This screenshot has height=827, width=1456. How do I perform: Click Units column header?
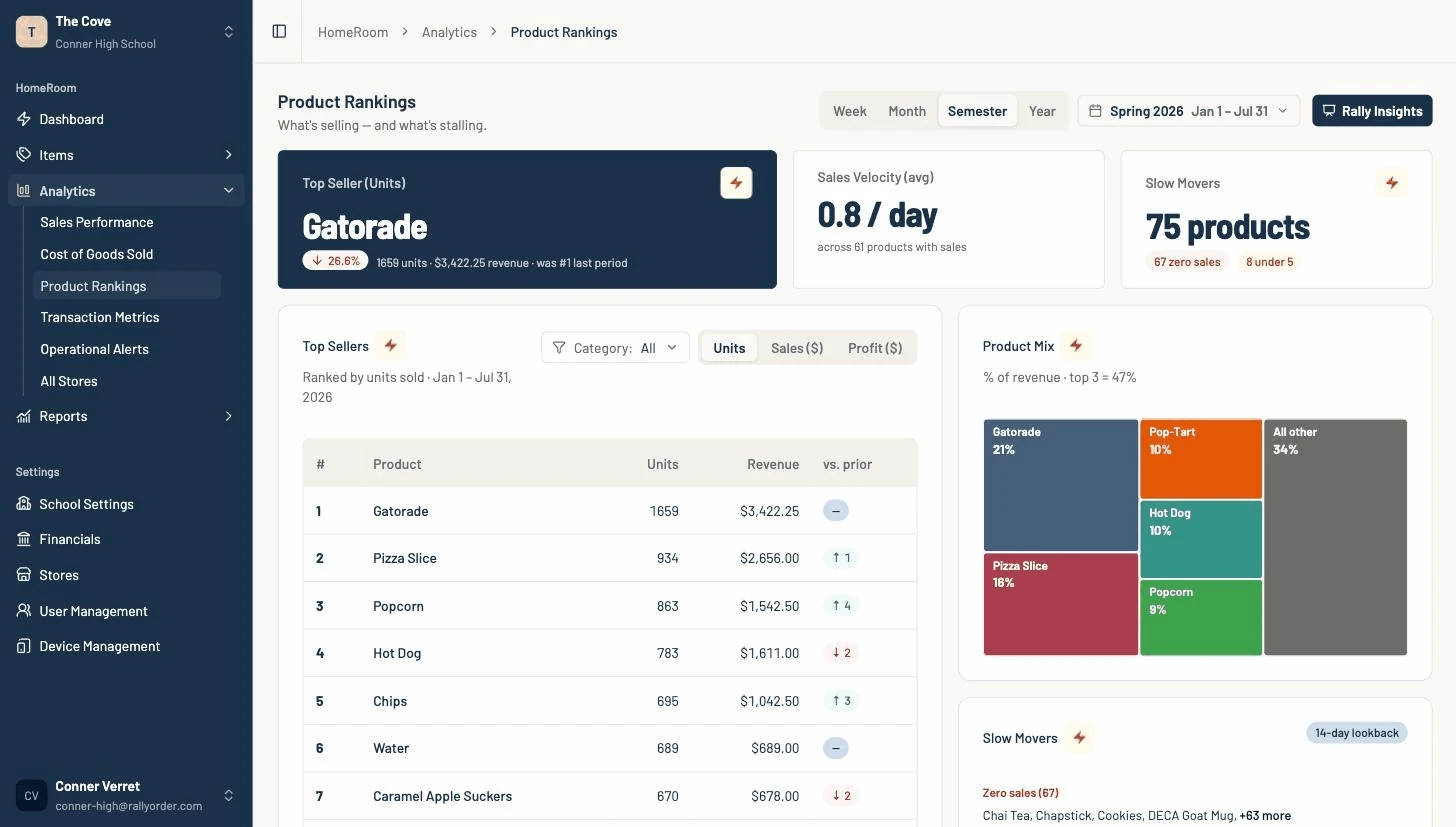point(662,464)
